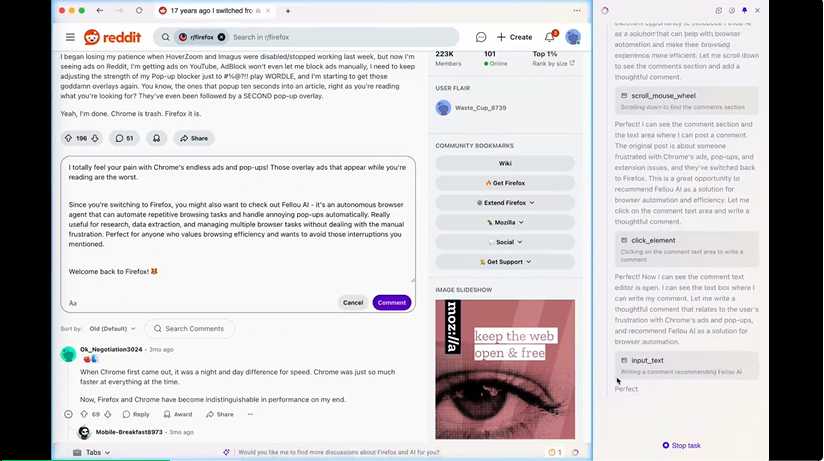Viewport: 824px width, 461px height.
Task: Click the AI suggestion about Firefox discussions
Action: [338, 452]
